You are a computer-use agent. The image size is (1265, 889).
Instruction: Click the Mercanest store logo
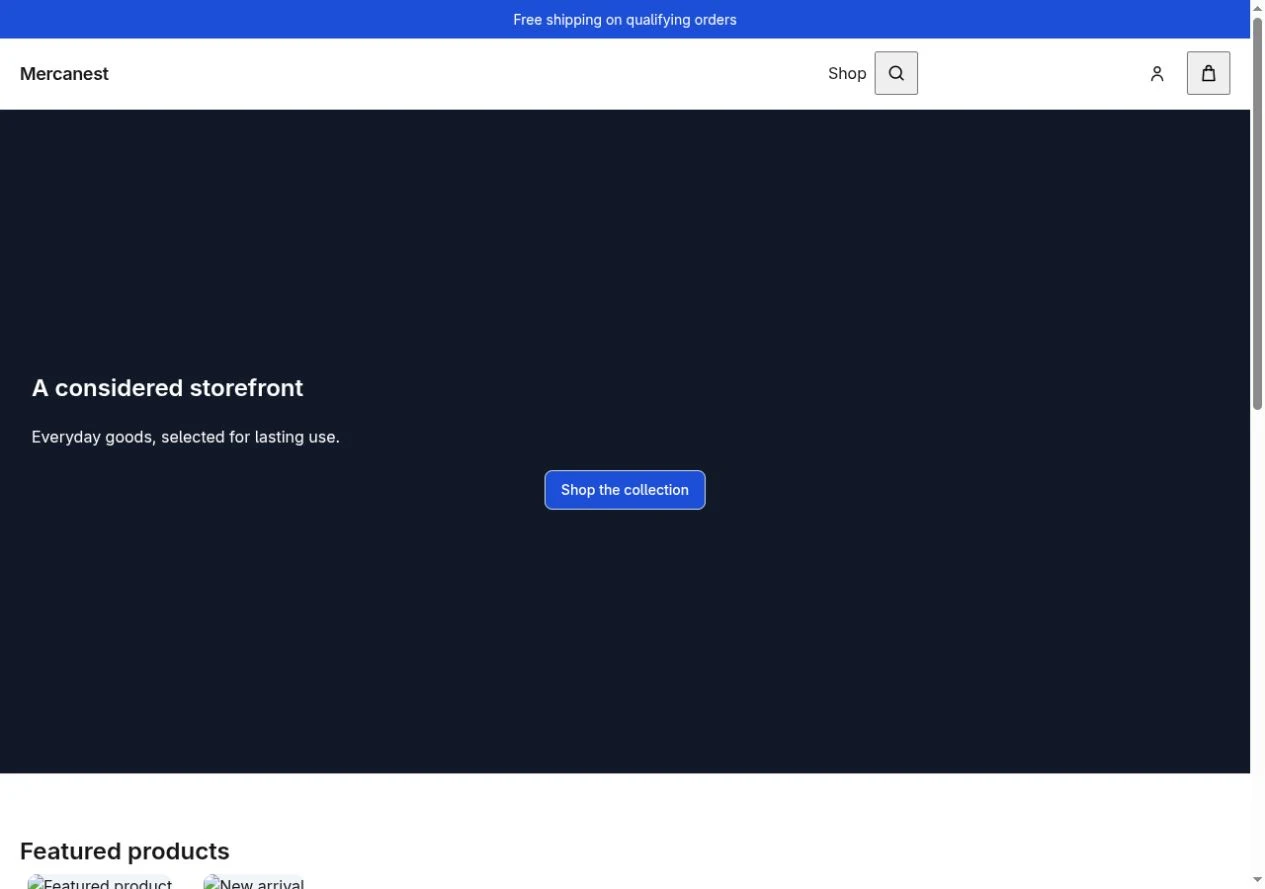point(64,74)
